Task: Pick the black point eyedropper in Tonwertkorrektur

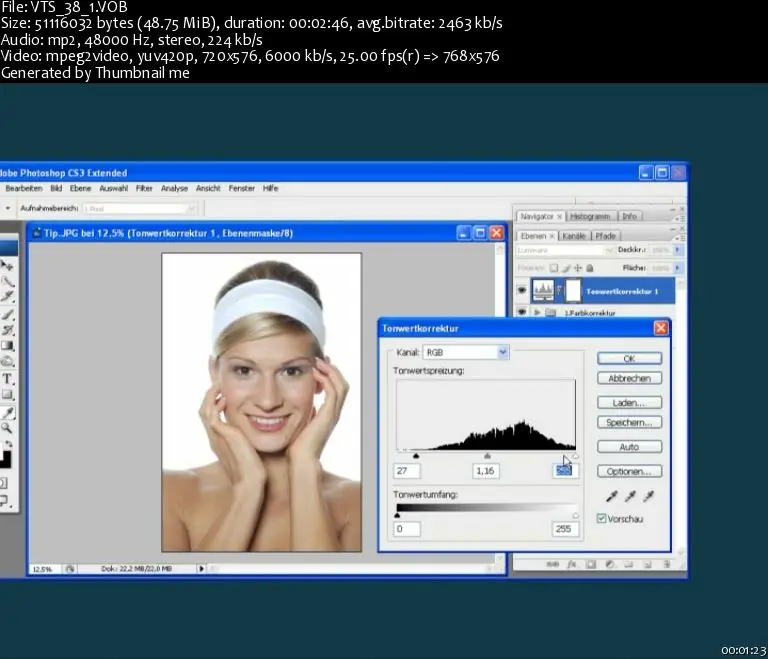Action: click(x=611, y=497)
